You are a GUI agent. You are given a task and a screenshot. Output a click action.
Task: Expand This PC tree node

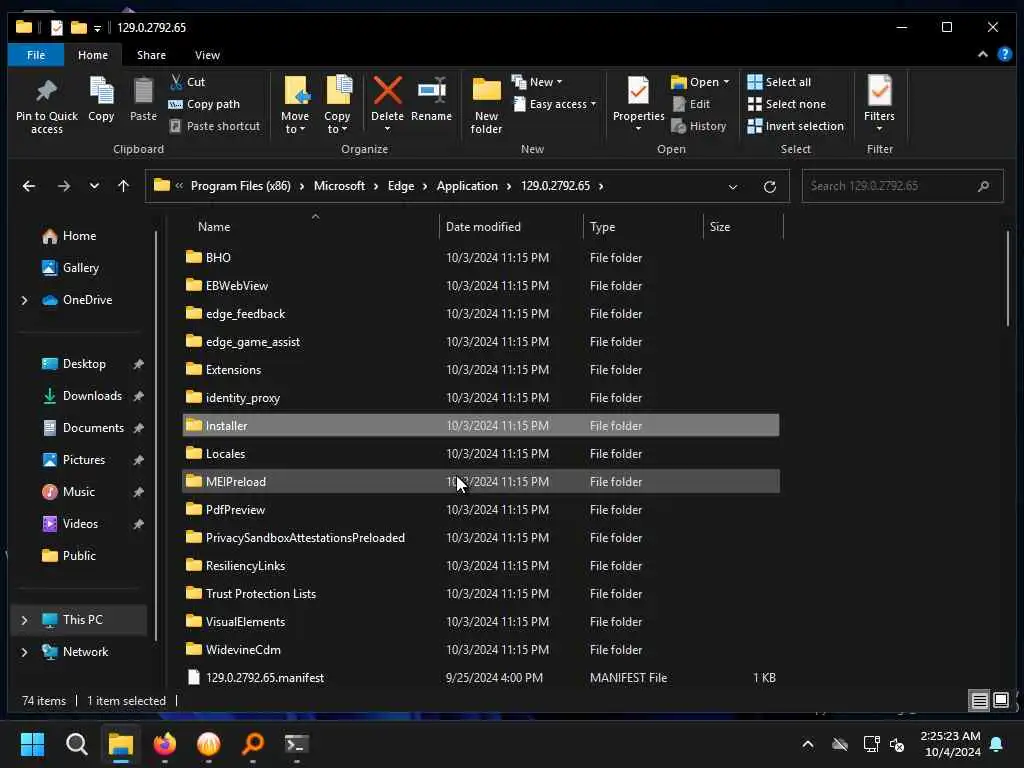(x=24, y=620)
